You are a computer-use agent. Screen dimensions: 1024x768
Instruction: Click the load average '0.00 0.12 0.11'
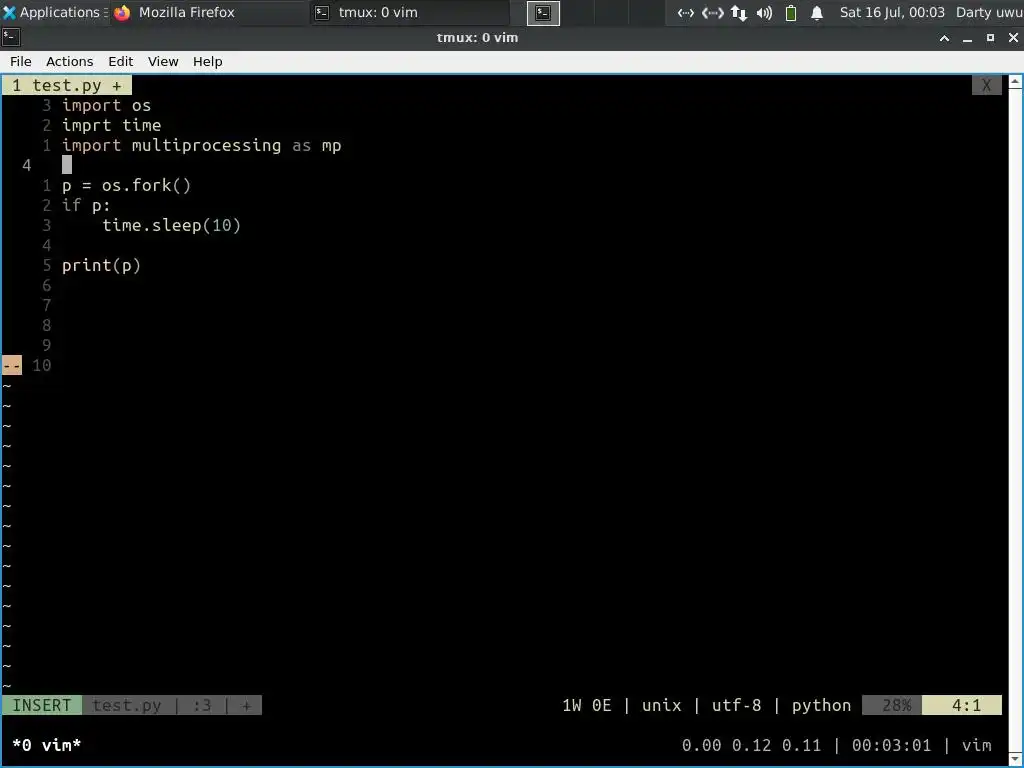(751, 745)
